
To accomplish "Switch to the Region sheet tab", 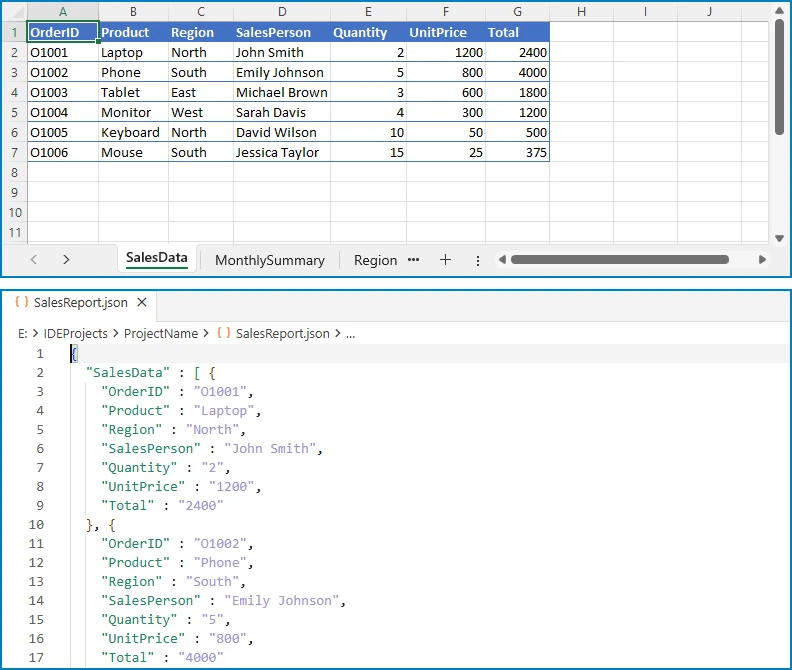I will coord(375,260).
